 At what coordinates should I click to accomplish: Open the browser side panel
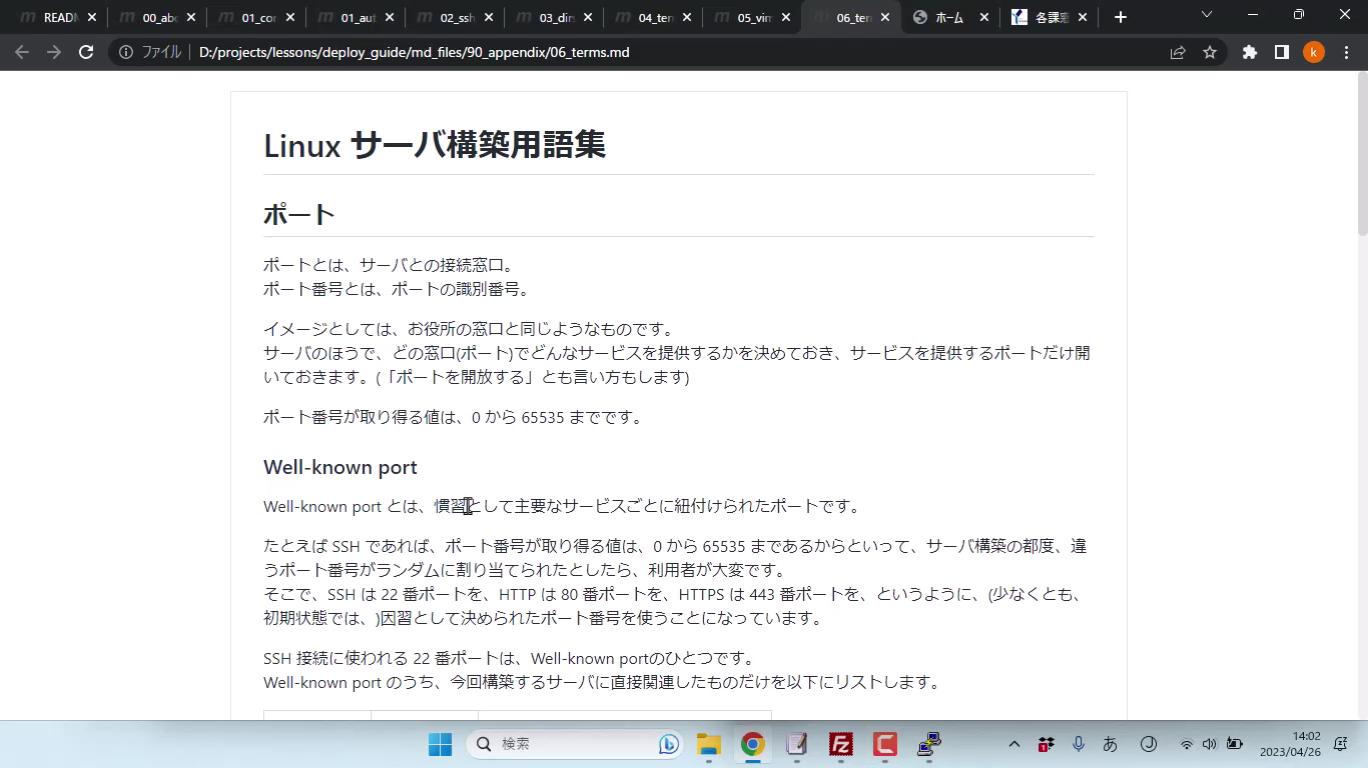pyautogui.click(x=1281, y=52)
